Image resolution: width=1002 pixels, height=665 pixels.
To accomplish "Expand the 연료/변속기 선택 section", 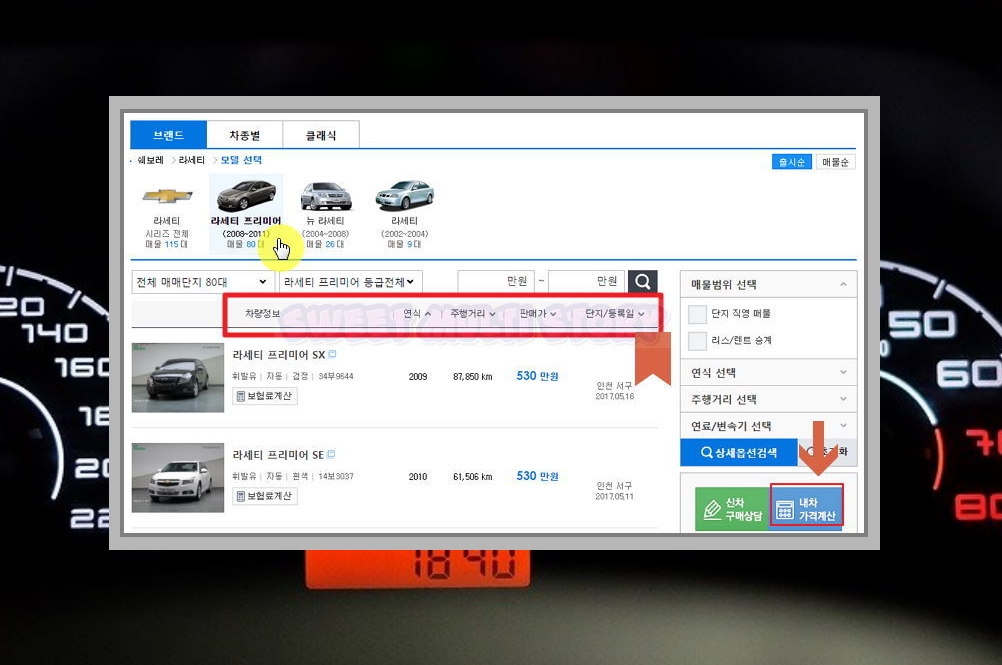I will click(769, 425).
